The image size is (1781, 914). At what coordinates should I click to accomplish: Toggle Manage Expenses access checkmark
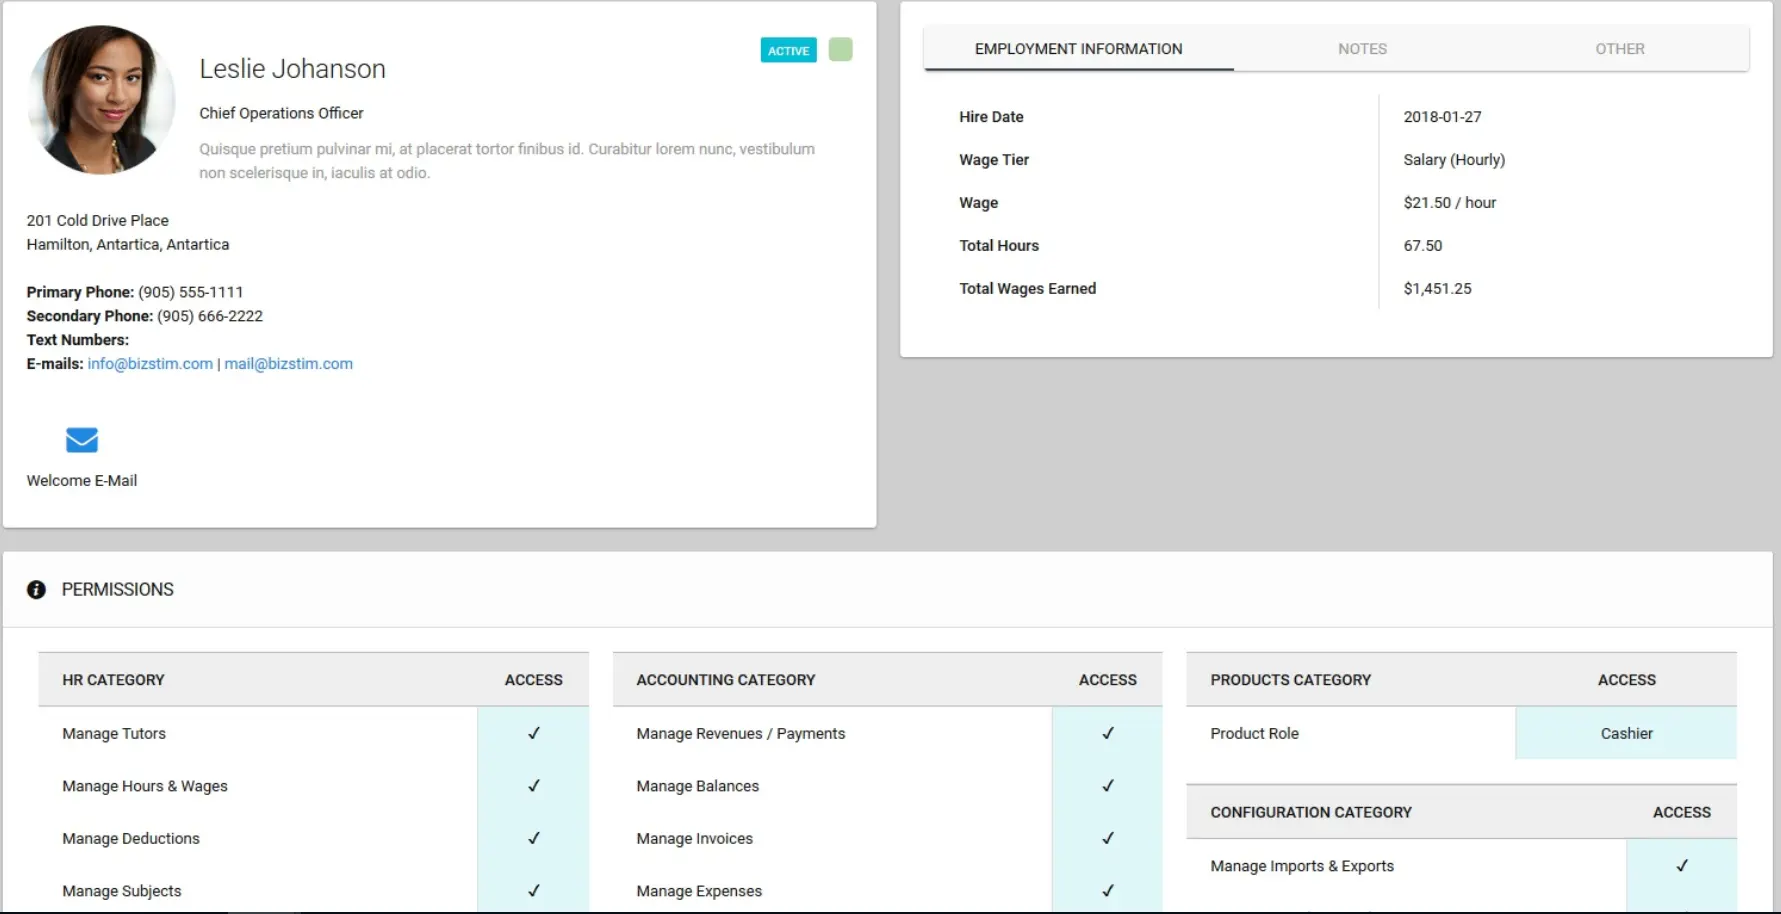coord(1107,890)
